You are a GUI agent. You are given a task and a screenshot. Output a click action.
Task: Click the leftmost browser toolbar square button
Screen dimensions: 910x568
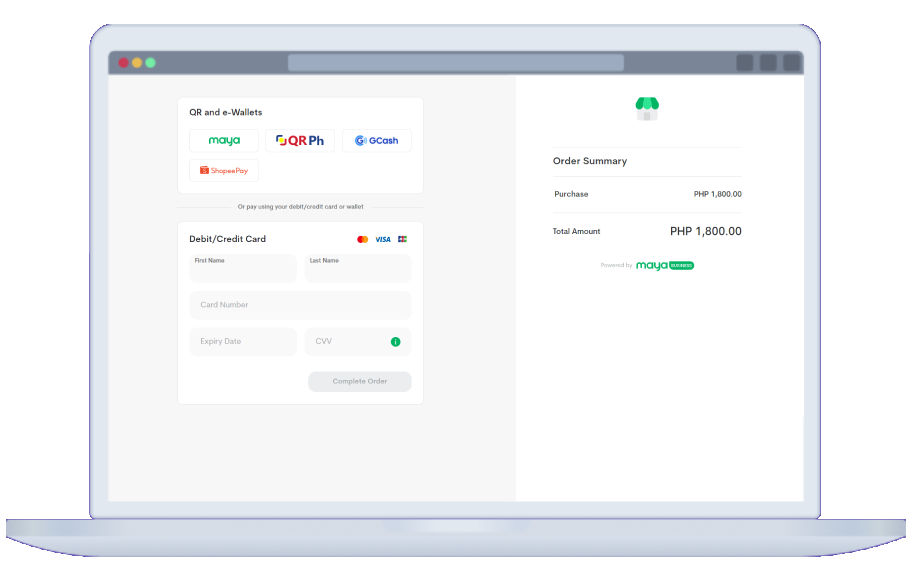pyautogui.click(x=745, y=63)
